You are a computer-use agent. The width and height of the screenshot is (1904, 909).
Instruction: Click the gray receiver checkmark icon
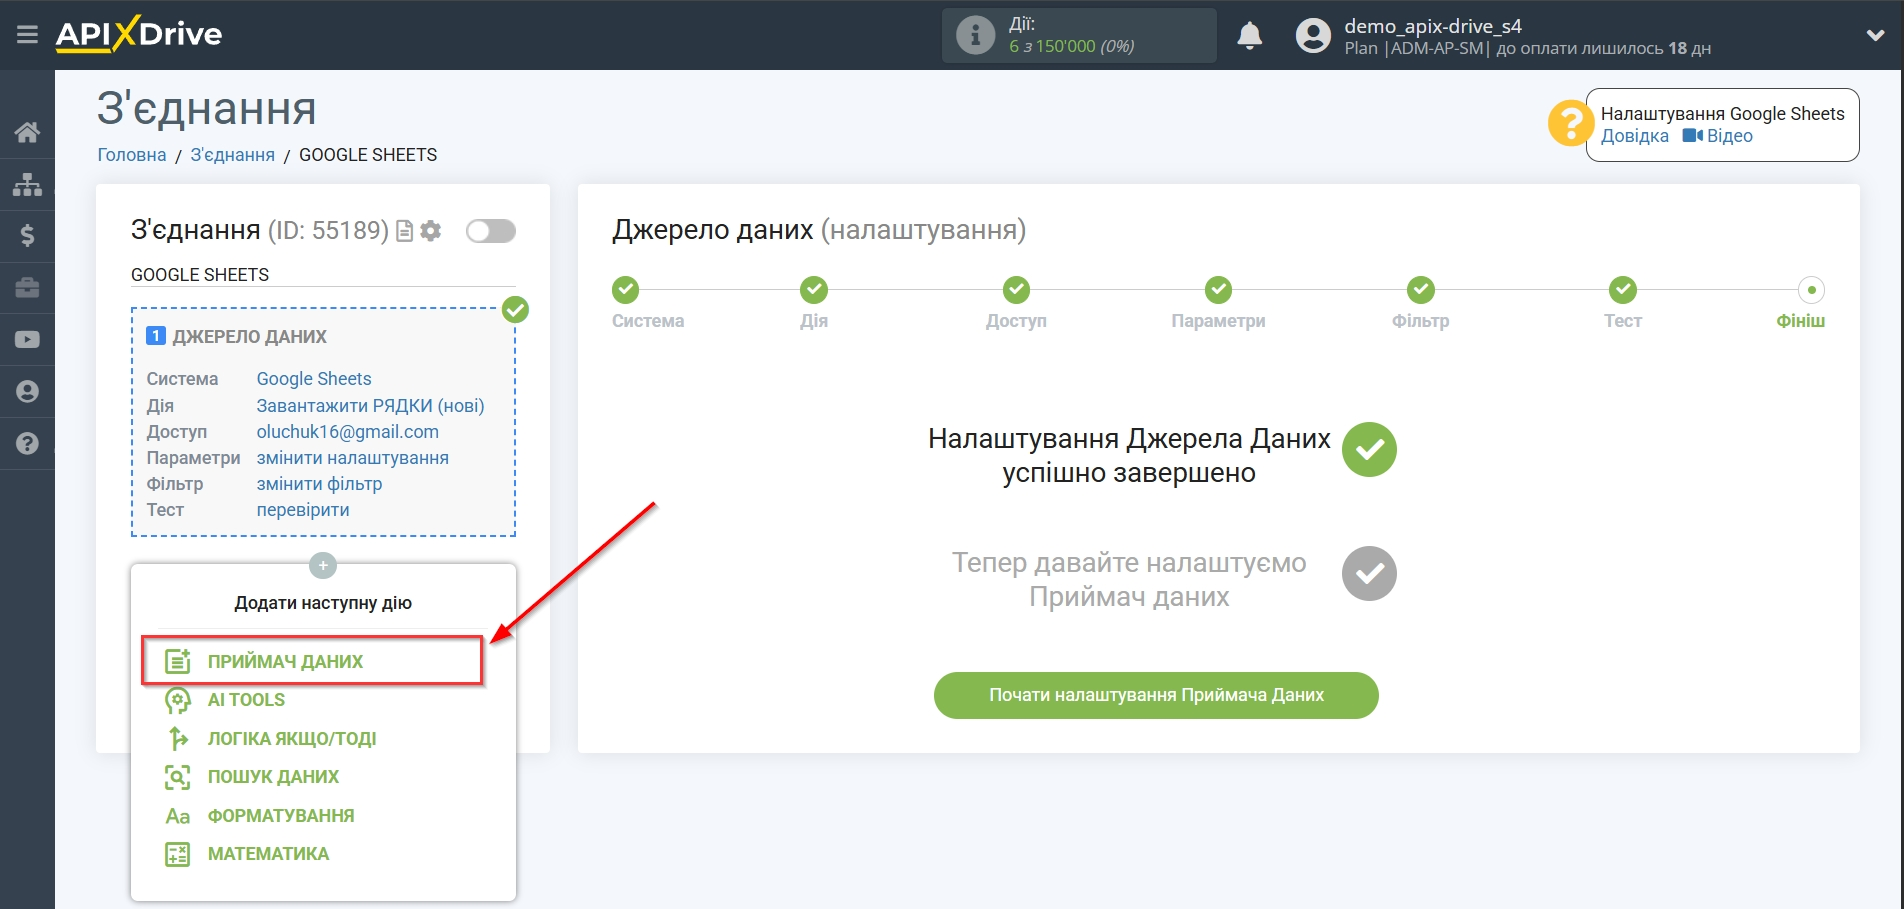point(1369,573)
